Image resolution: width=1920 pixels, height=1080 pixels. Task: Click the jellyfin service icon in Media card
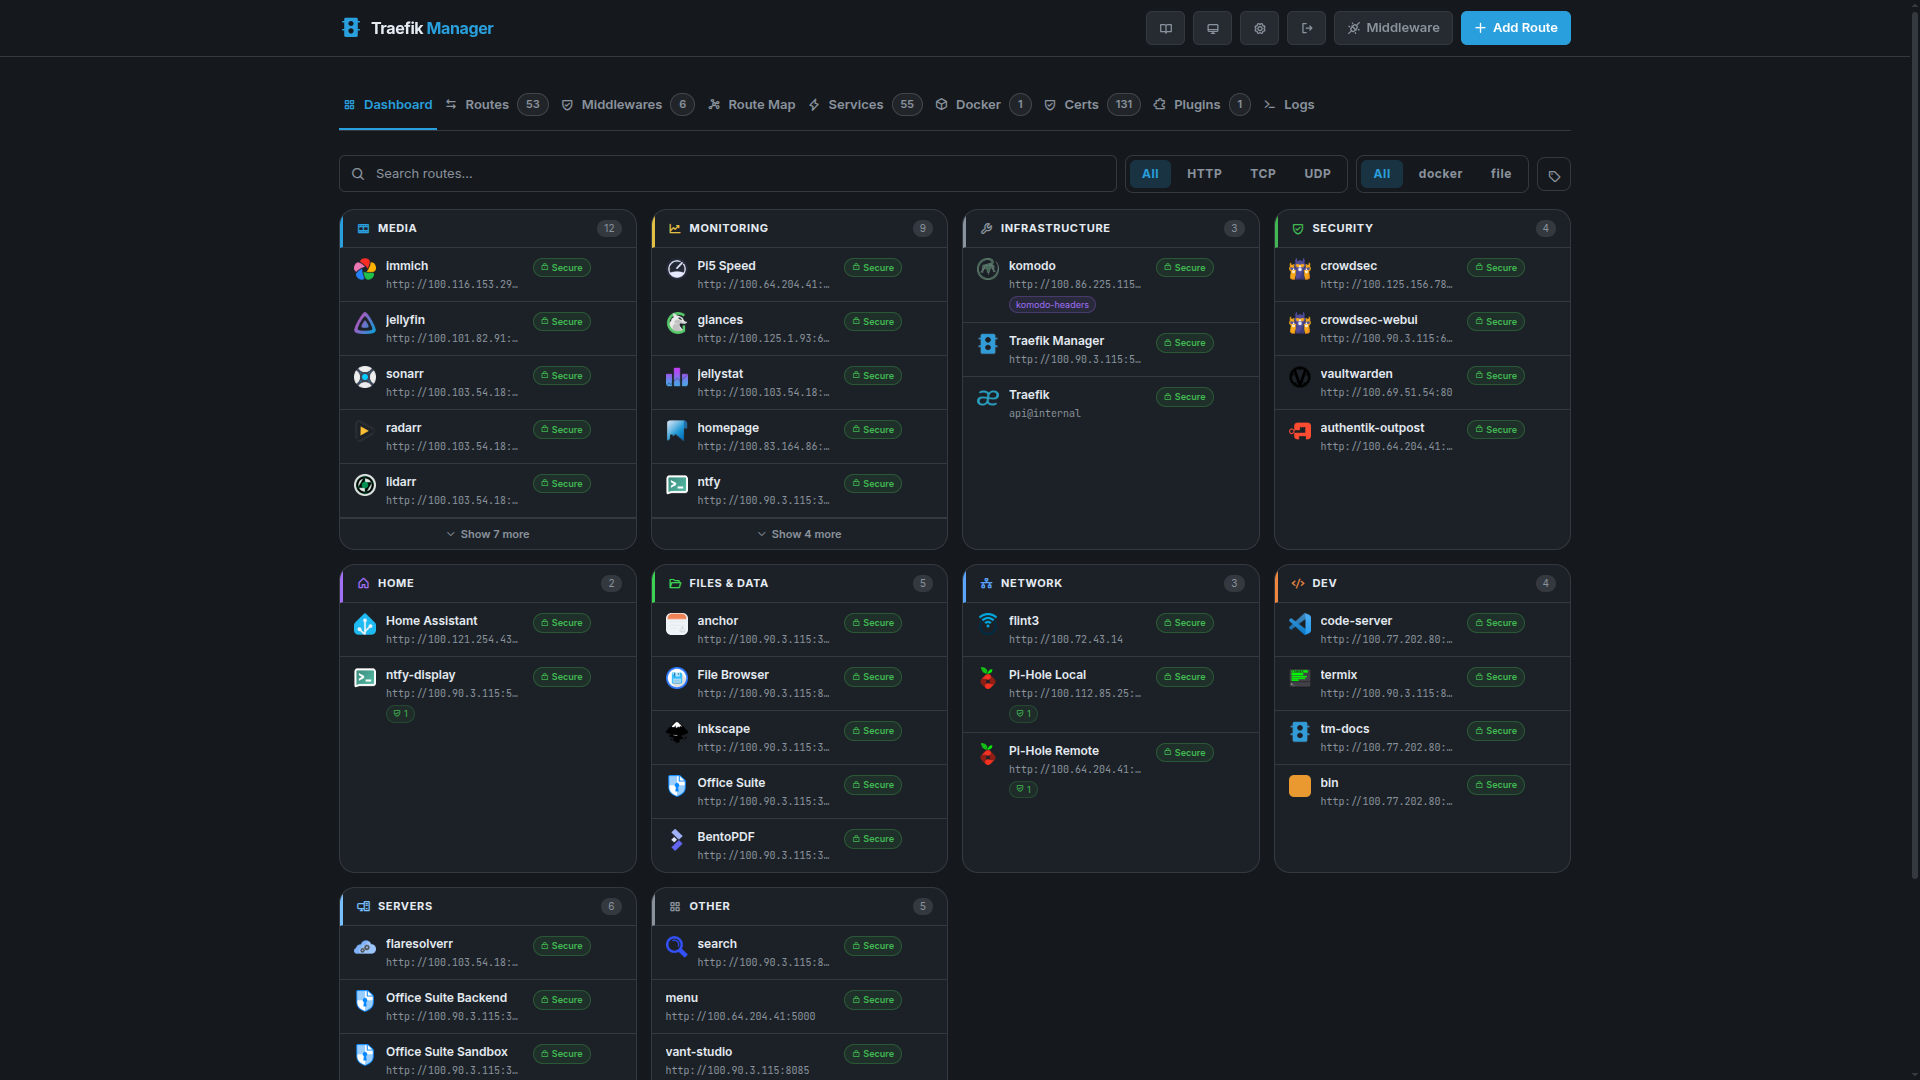pyautogui.click(x=364, y=324)
